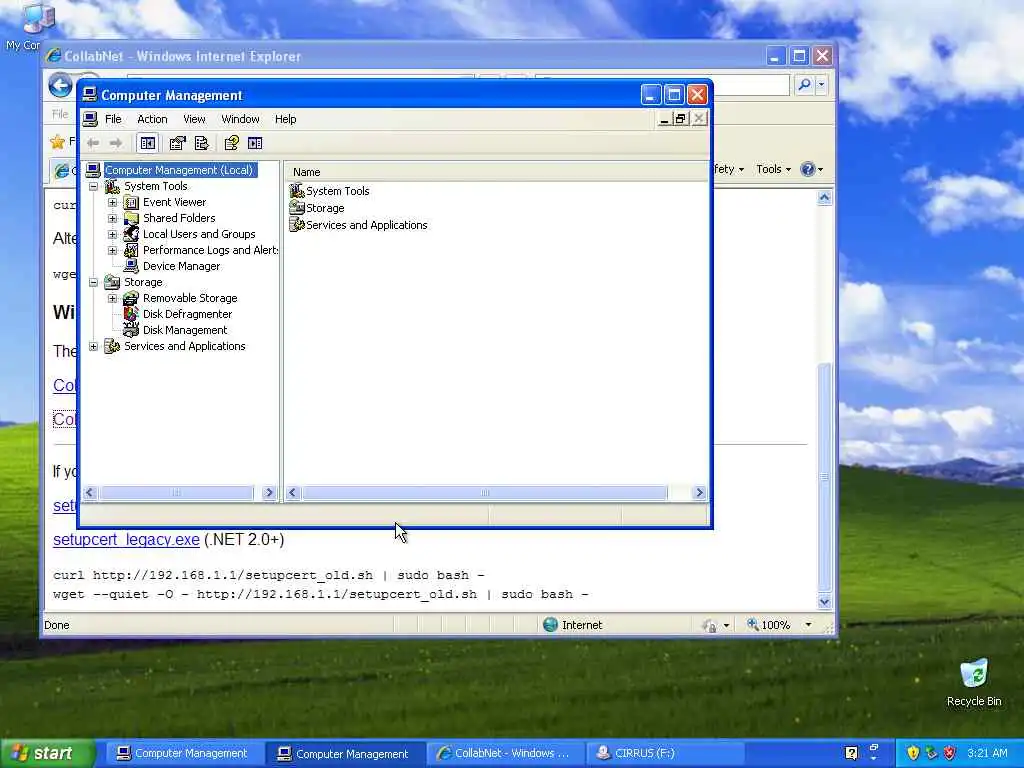This screenshot has height=768, width=1024.
Task: Click the yellow security shield tray icon
Action: tap(913, 753)
